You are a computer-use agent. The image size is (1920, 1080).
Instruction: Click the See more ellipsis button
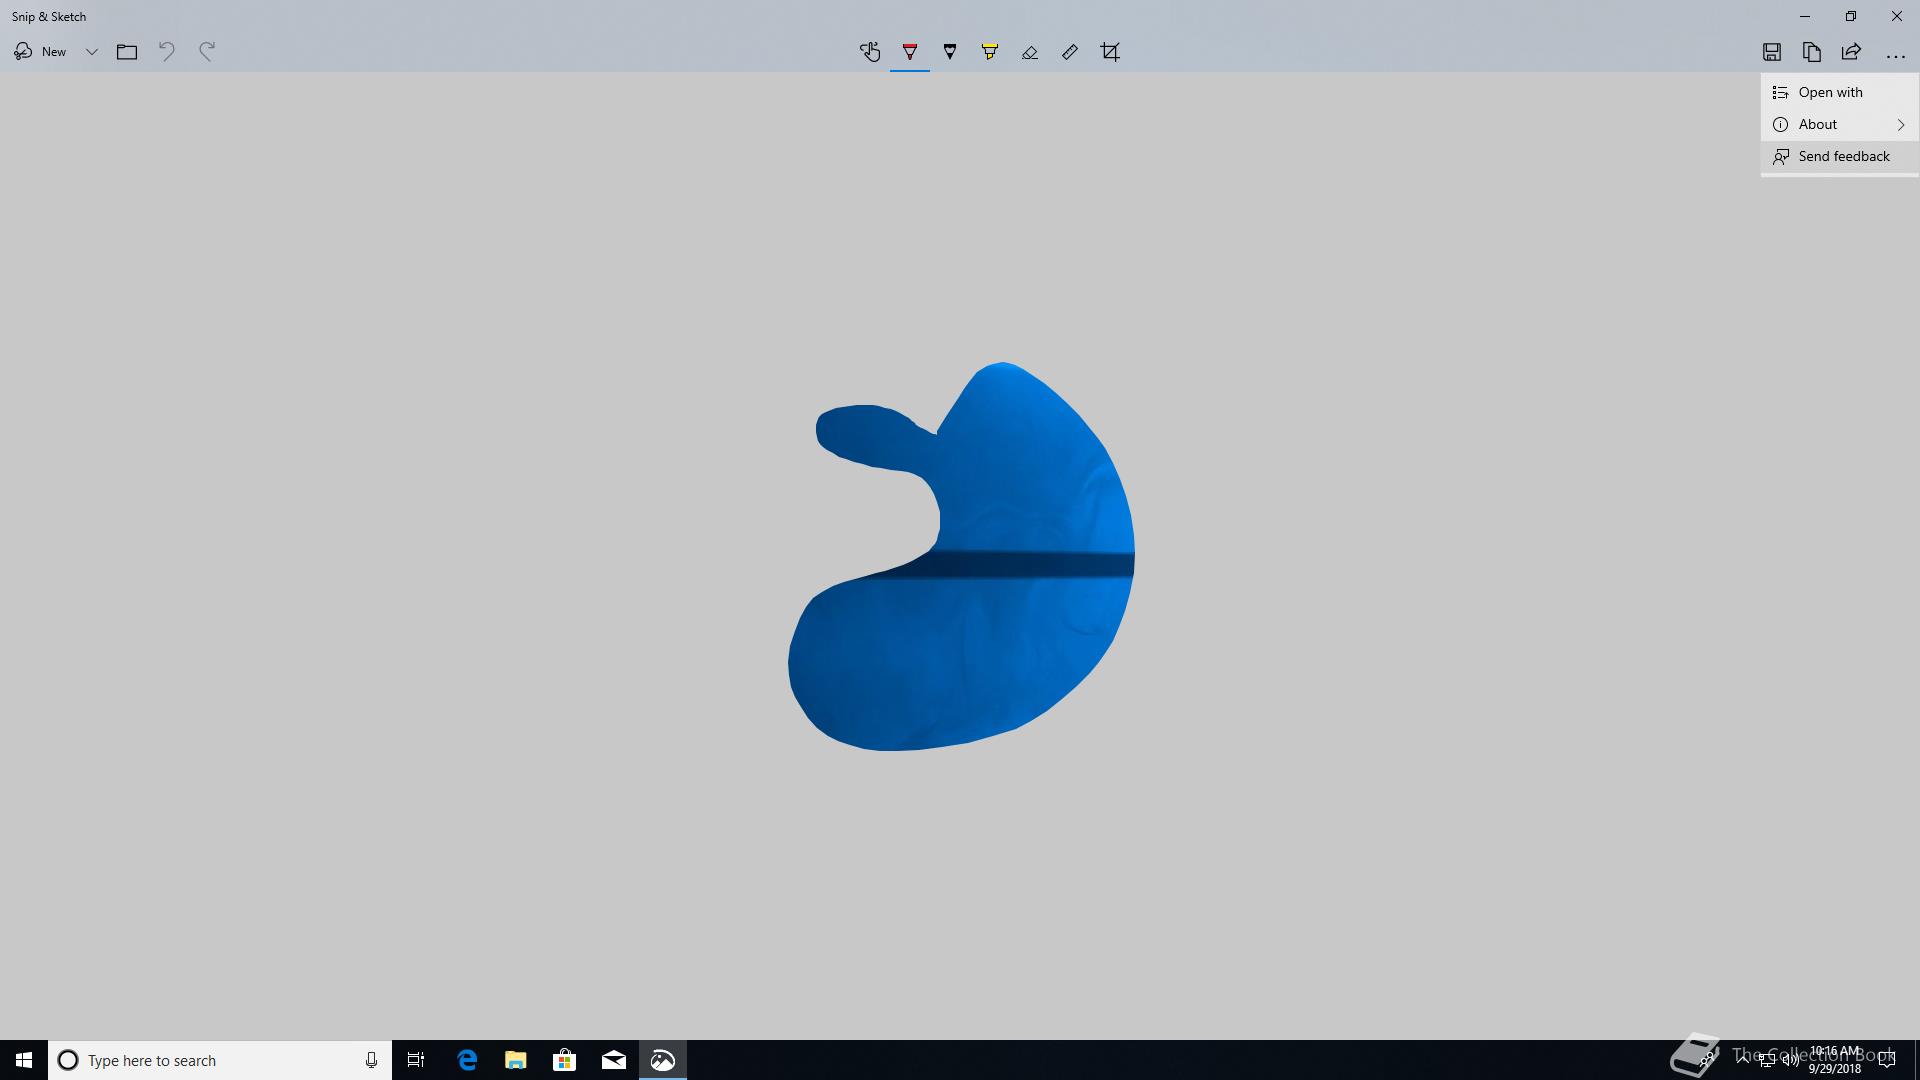point(1895,55)
